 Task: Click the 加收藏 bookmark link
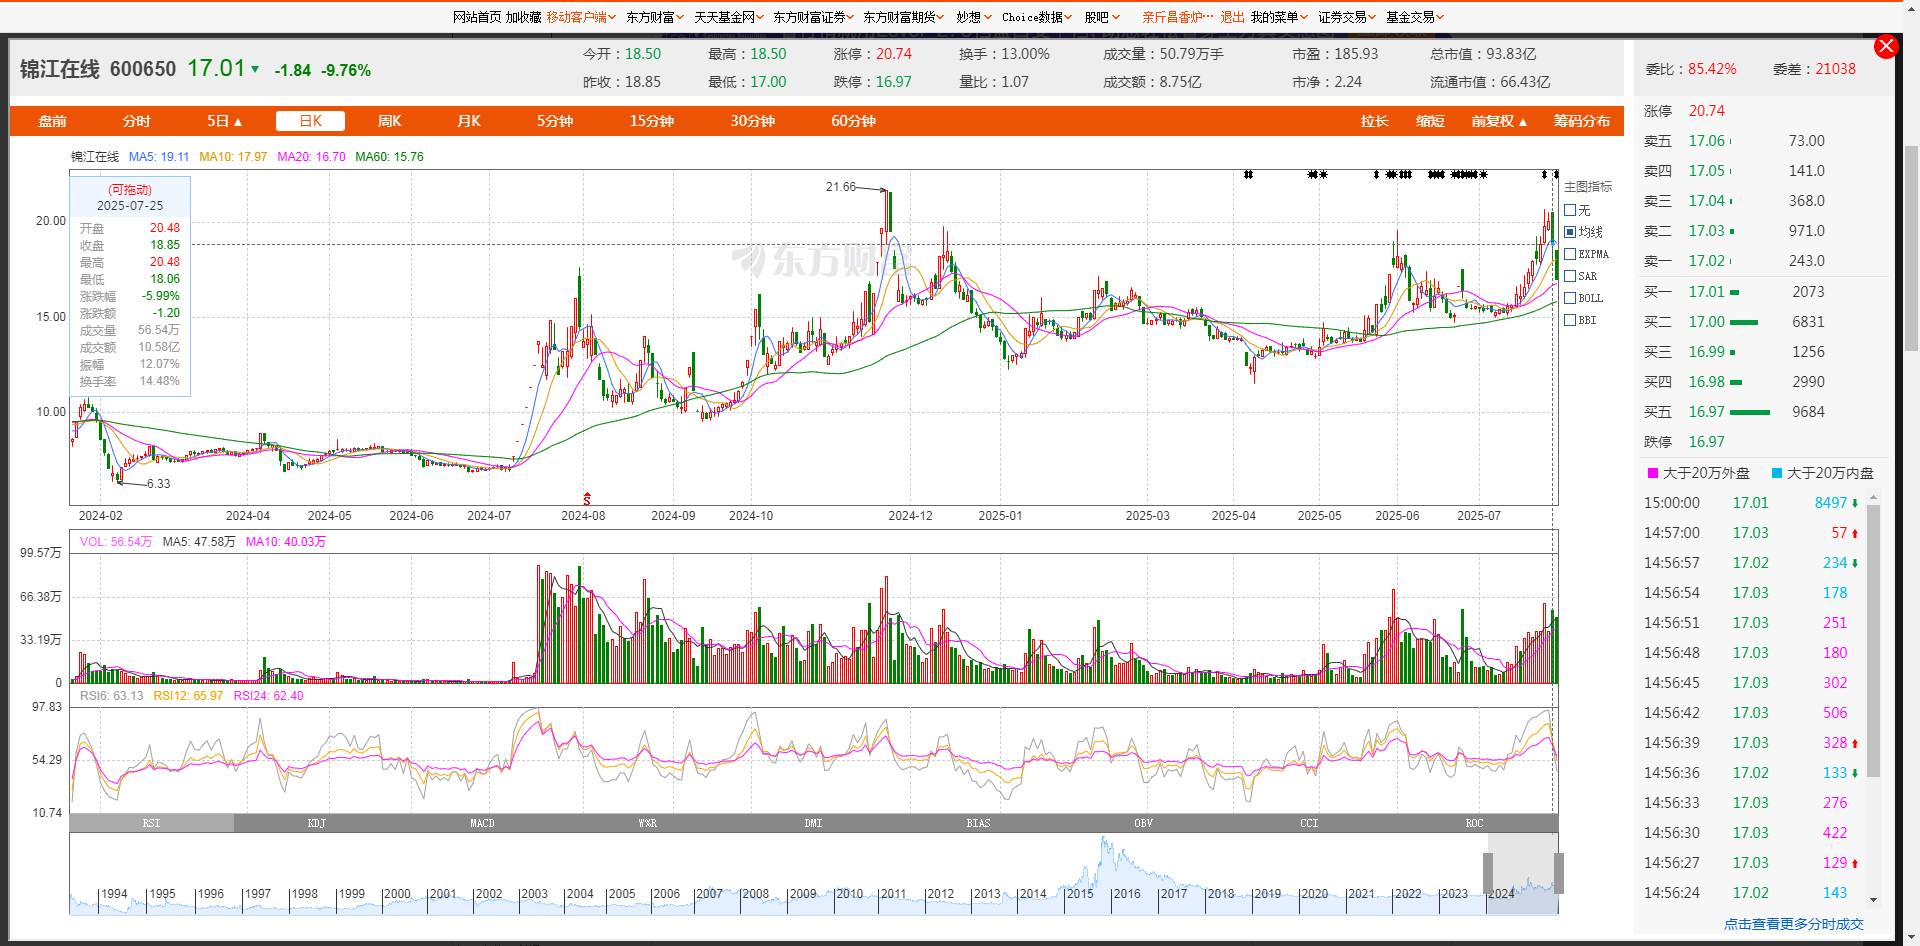[523, 17]
